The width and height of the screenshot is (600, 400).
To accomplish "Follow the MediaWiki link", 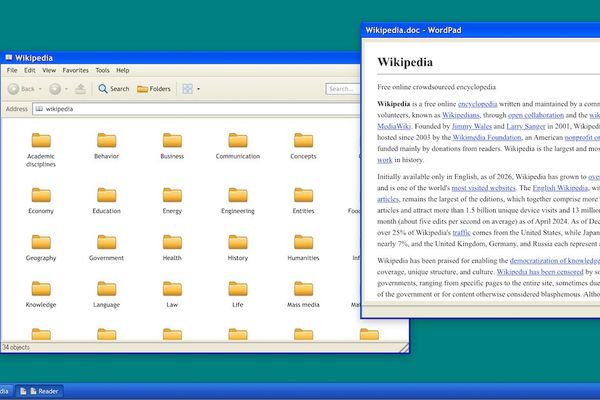I will (x=394, y=126).
